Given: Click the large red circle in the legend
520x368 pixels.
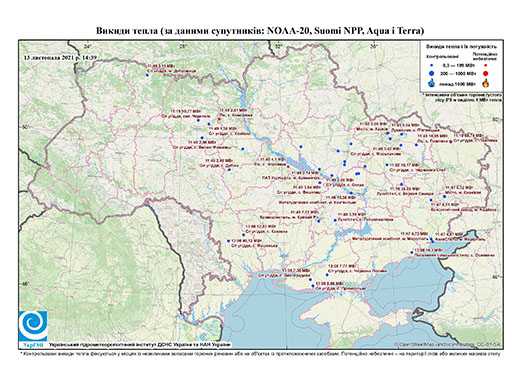Looking at the screenshot, I should point(486,73).
